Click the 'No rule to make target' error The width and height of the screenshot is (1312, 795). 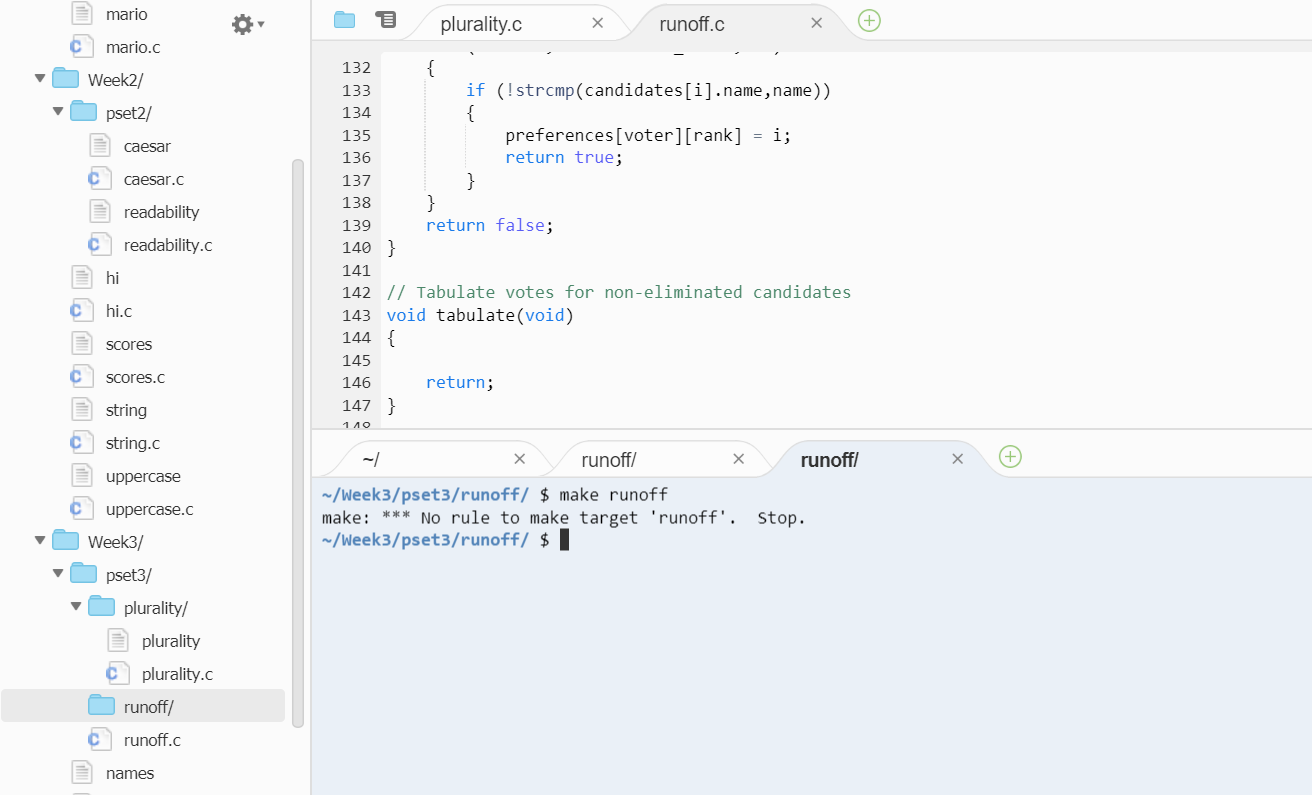tap(563, 518)
